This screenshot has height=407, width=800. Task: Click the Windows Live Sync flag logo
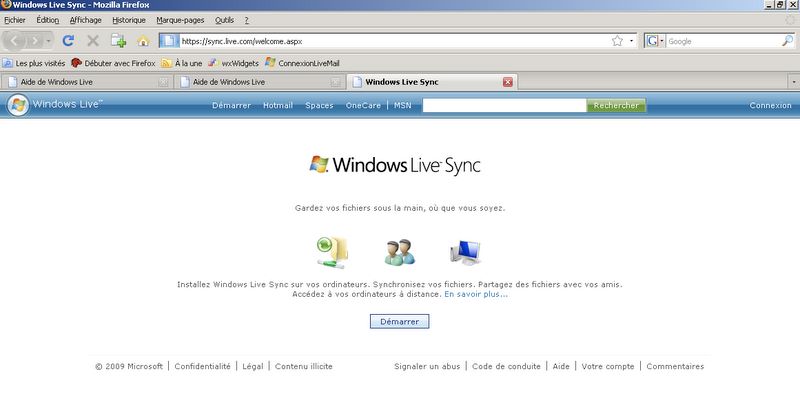click(319, 164)
